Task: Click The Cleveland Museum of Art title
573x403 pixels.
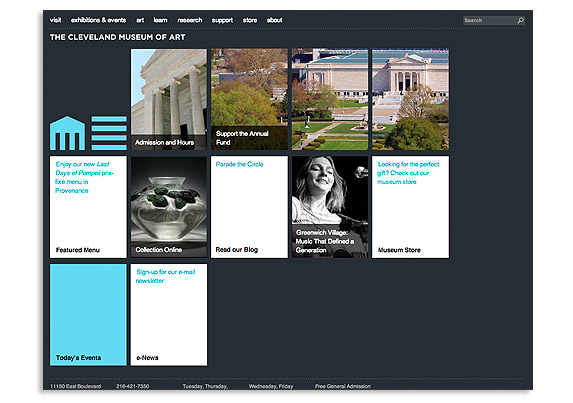Action: 118,37
